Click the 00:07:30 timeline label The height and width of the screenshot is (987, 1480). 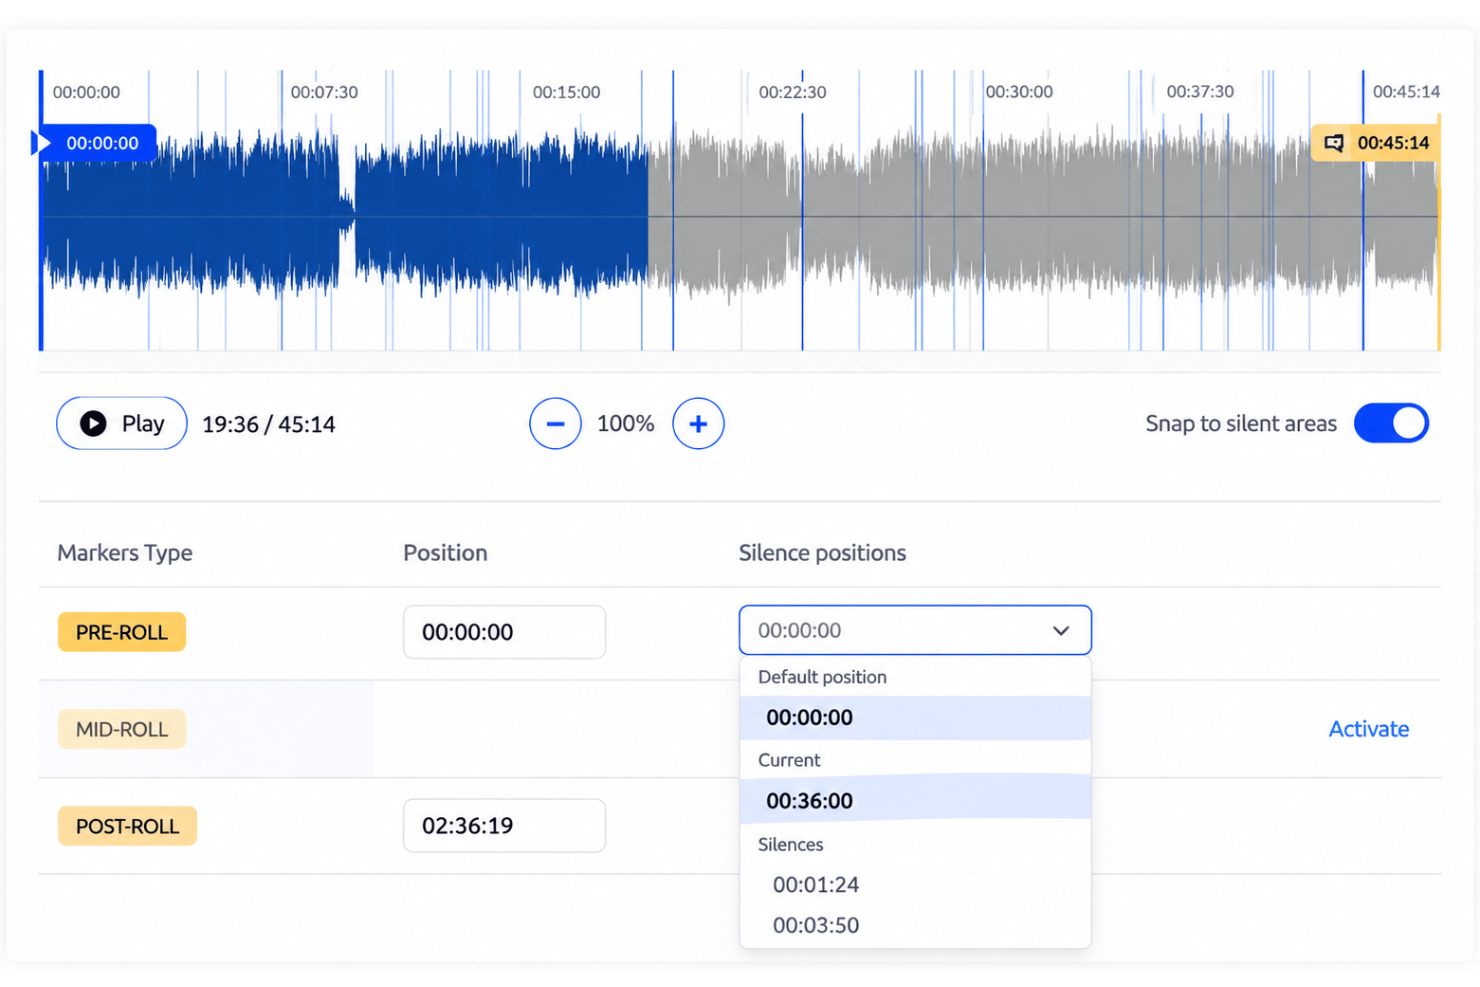click(x=324, y=92)
